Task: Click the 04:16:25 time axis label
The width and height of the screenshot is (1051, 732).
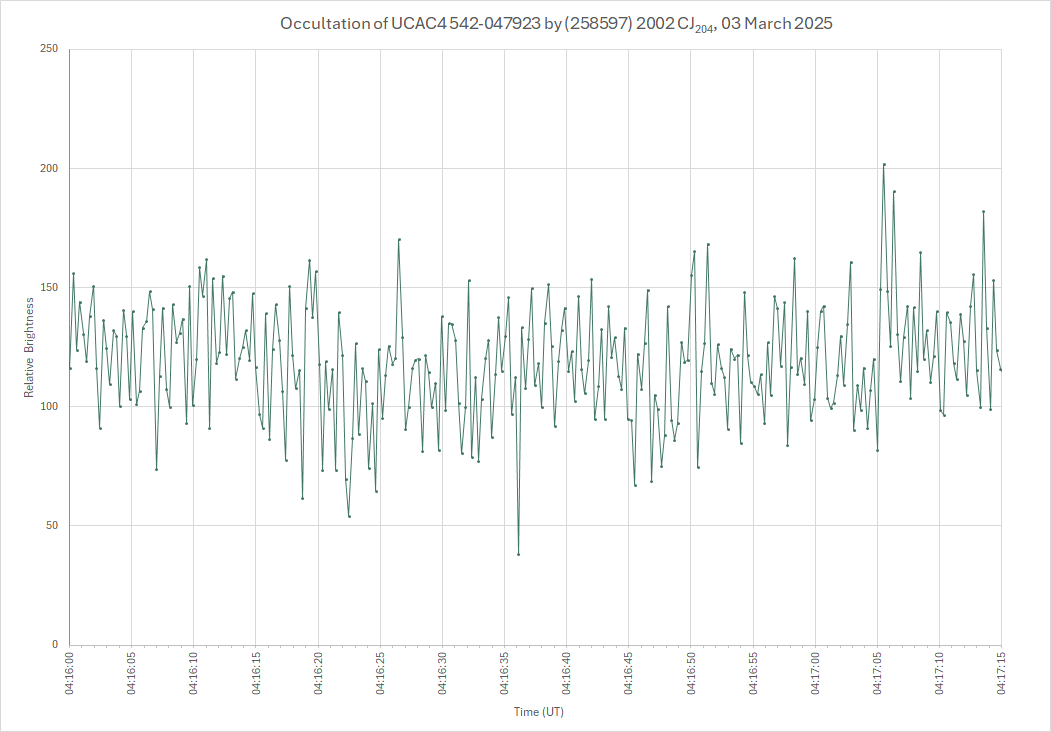Action: [x=380, y=673]
